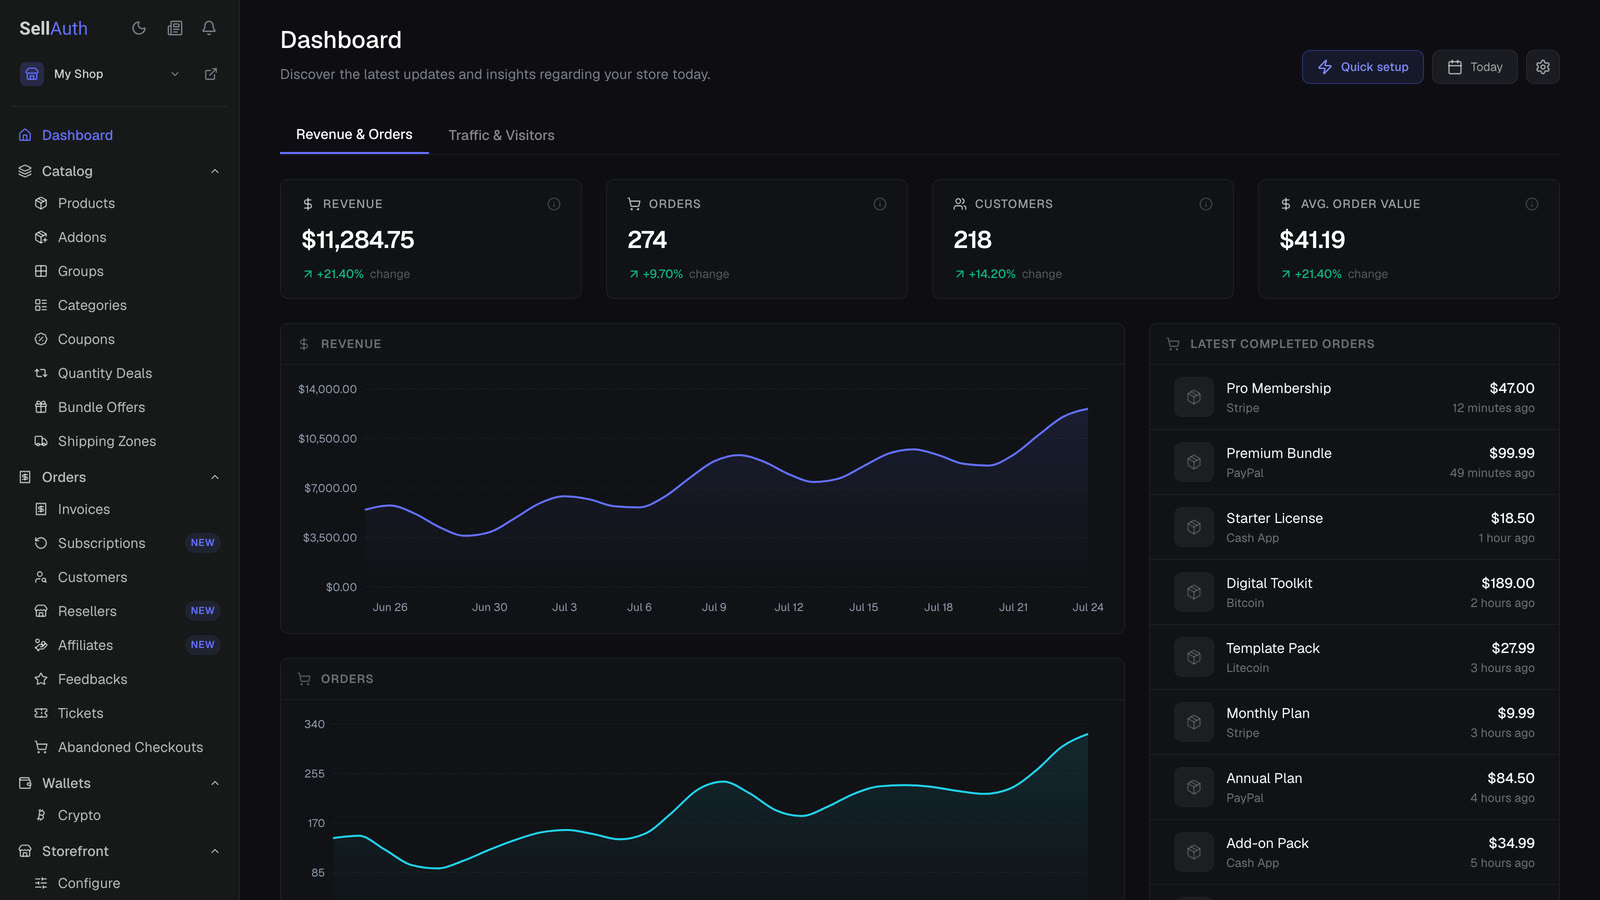Collapse the Storefront section chevron
Image resolution: width=1600 pixels, height=900 pixels.
click(x=215, y=851)
